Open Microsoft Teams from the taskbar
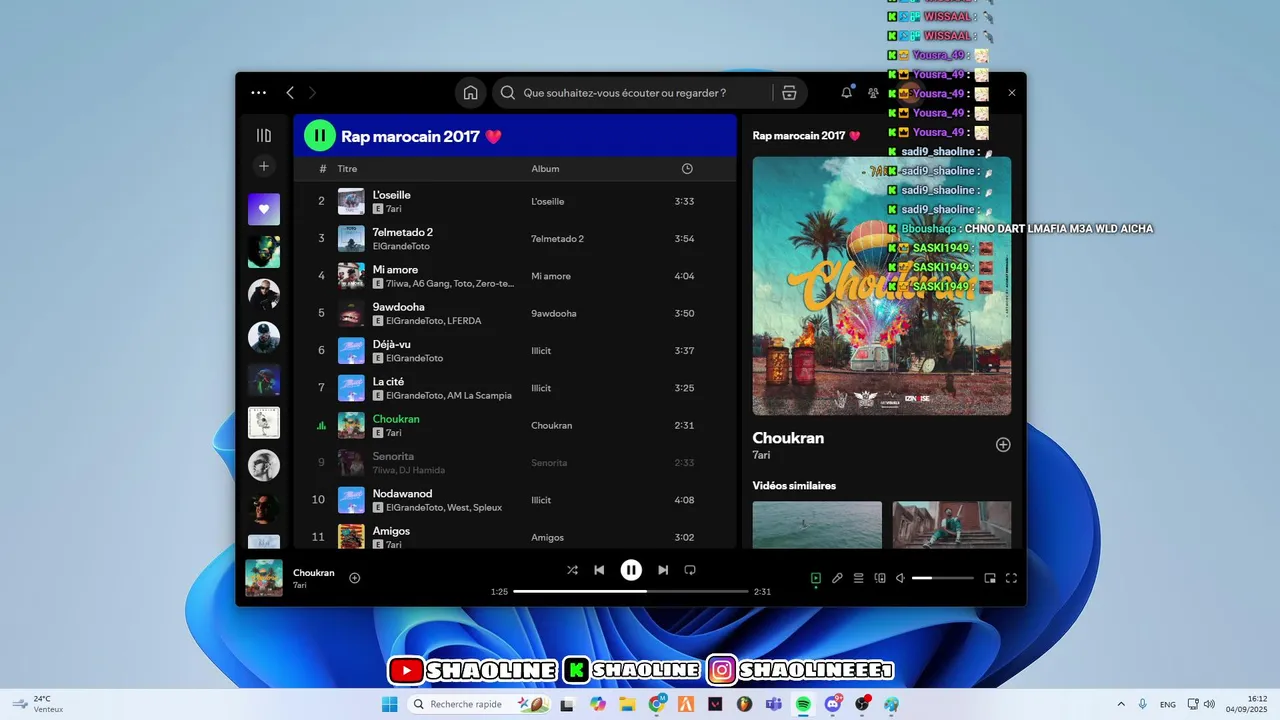 coord(774,704)
